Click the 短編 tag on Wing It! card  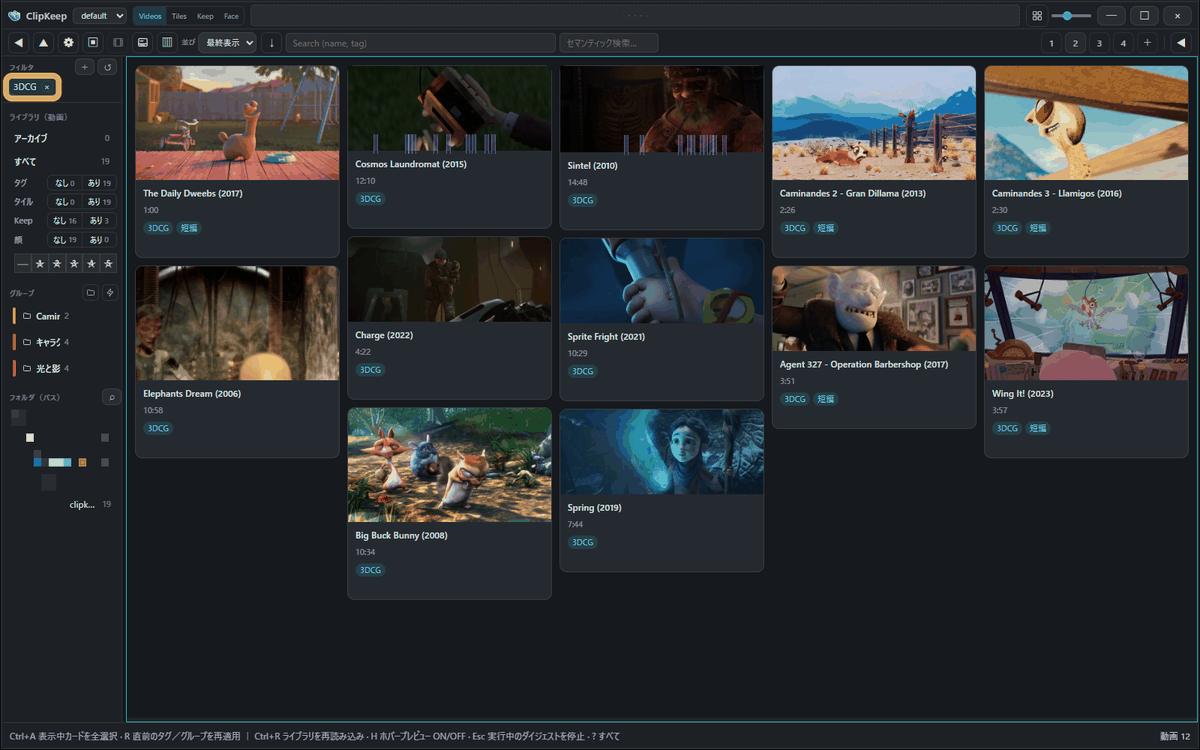(x=1037, y=428)
